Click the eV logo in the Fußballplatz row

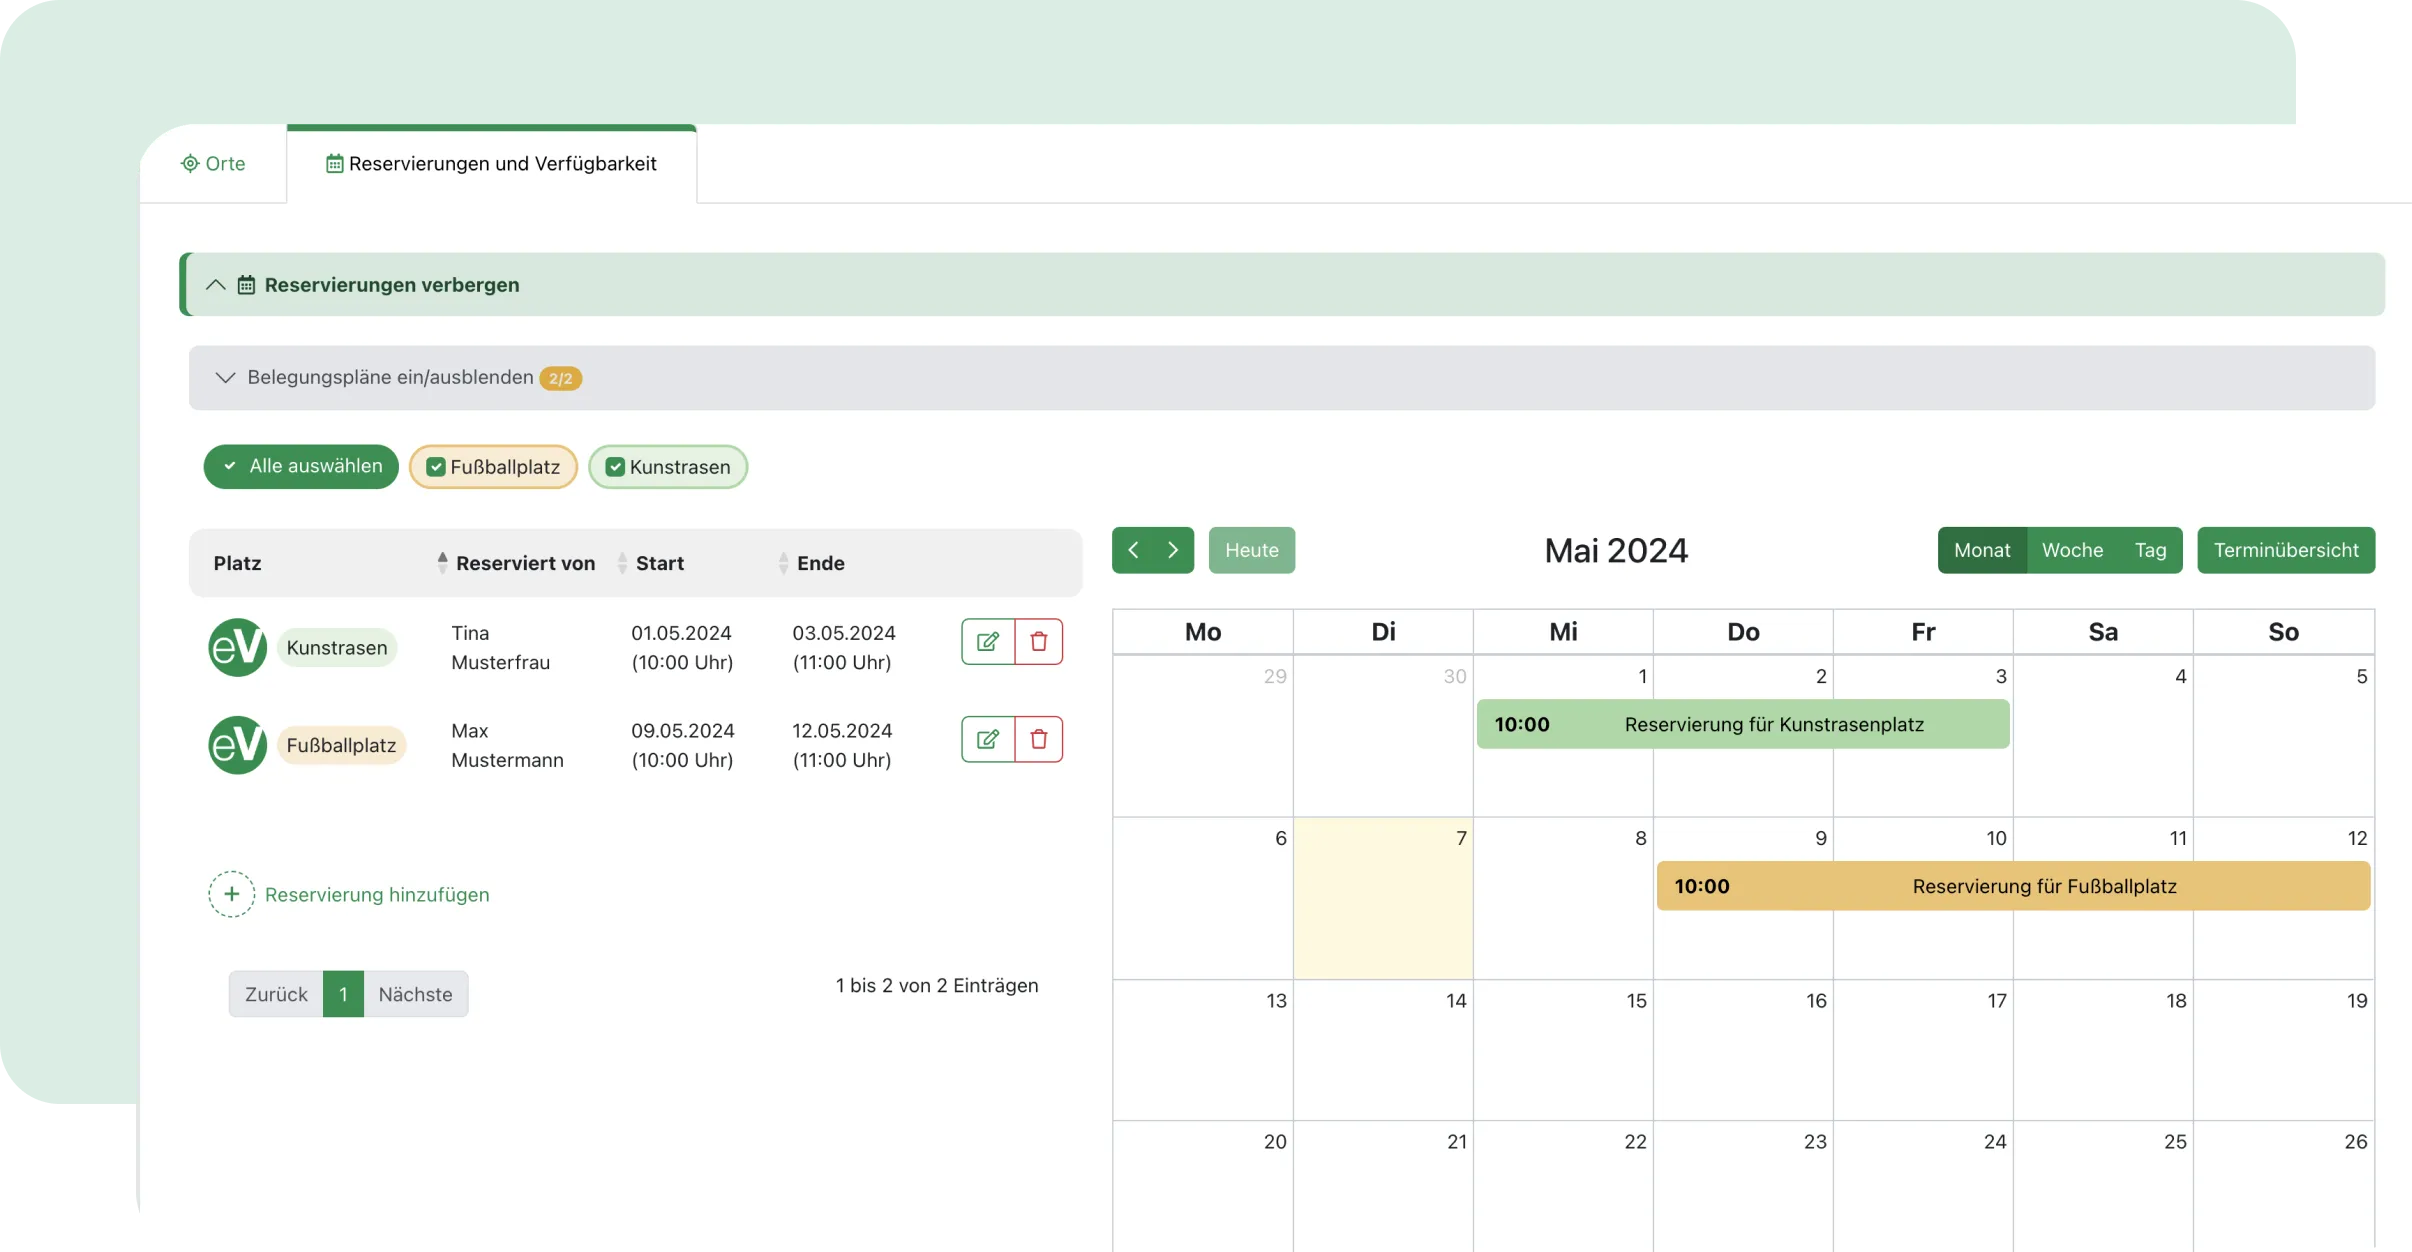(237, 745)
